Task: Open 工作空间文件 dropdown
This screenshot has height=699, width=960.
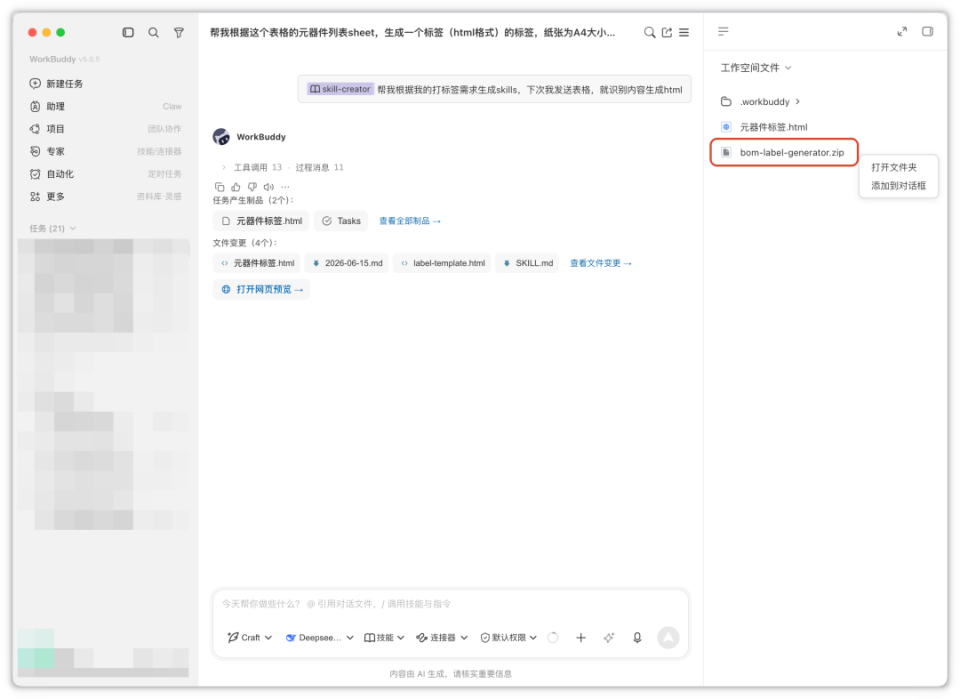Action: (x=756, y=68)
